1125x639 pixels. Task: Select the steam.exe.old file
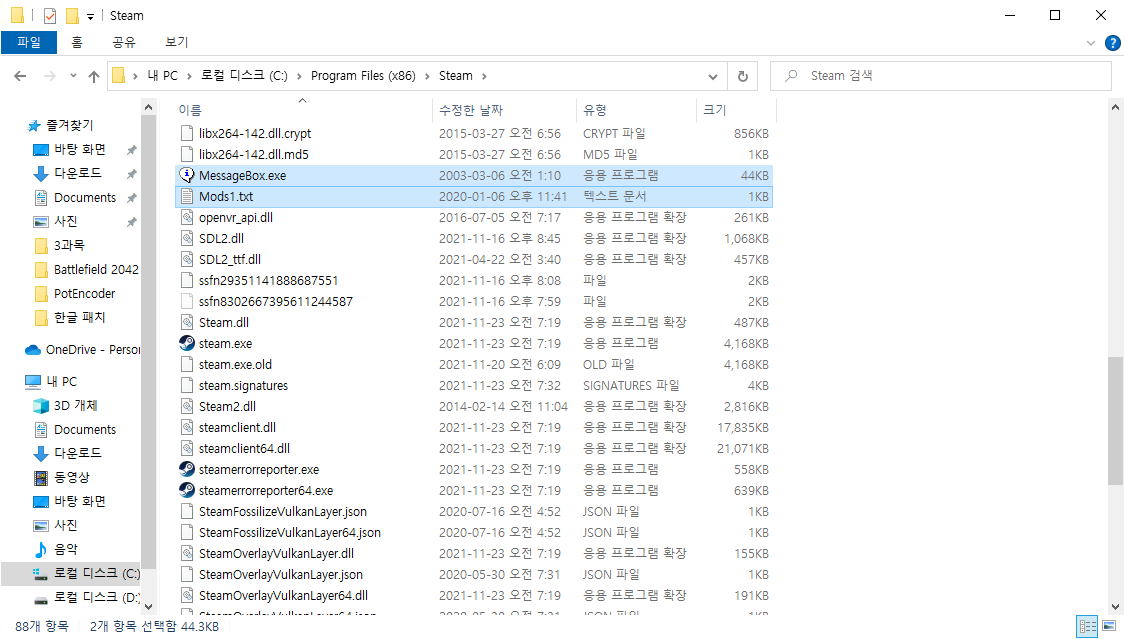coord(235,364)
